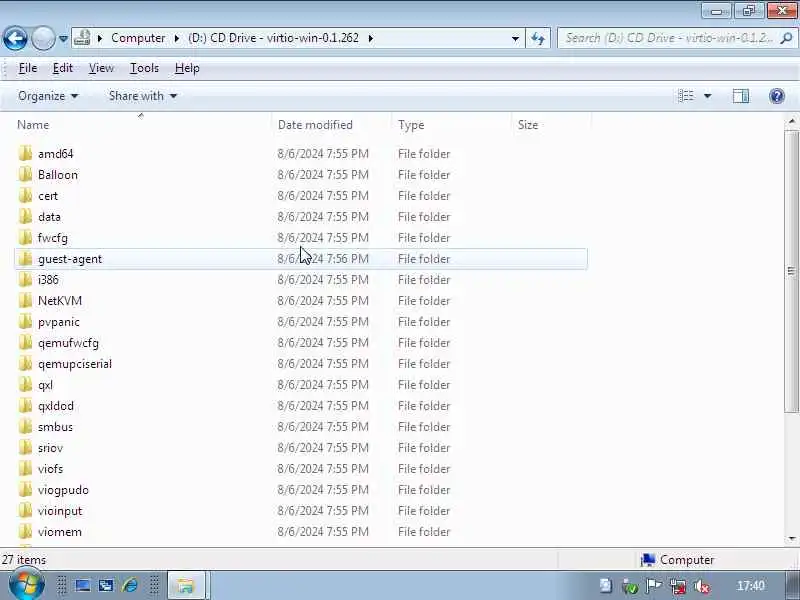This screenshot has height=600, width=800.
Task: Select the qemufwcfg folder icon
Action: click(25, 342)
